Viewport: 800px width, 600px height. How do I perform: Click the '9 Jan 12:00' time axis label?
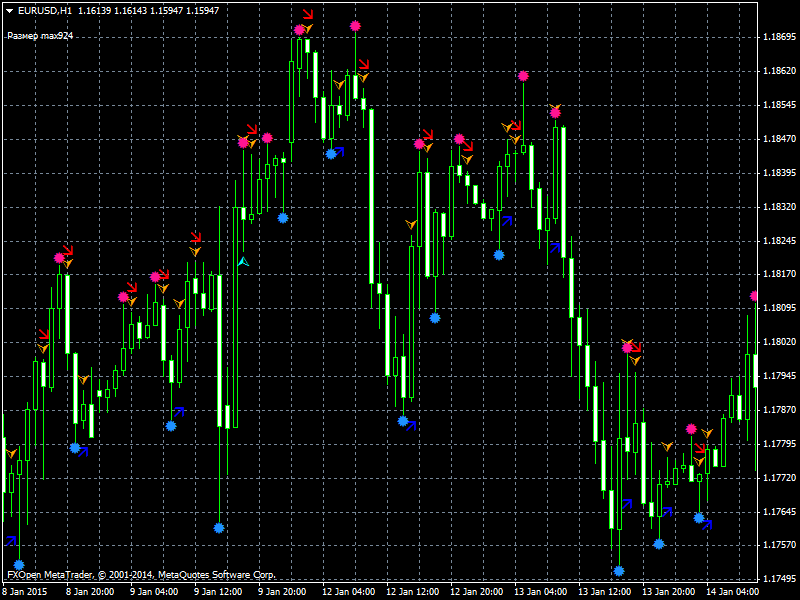[x=218, y=592]
